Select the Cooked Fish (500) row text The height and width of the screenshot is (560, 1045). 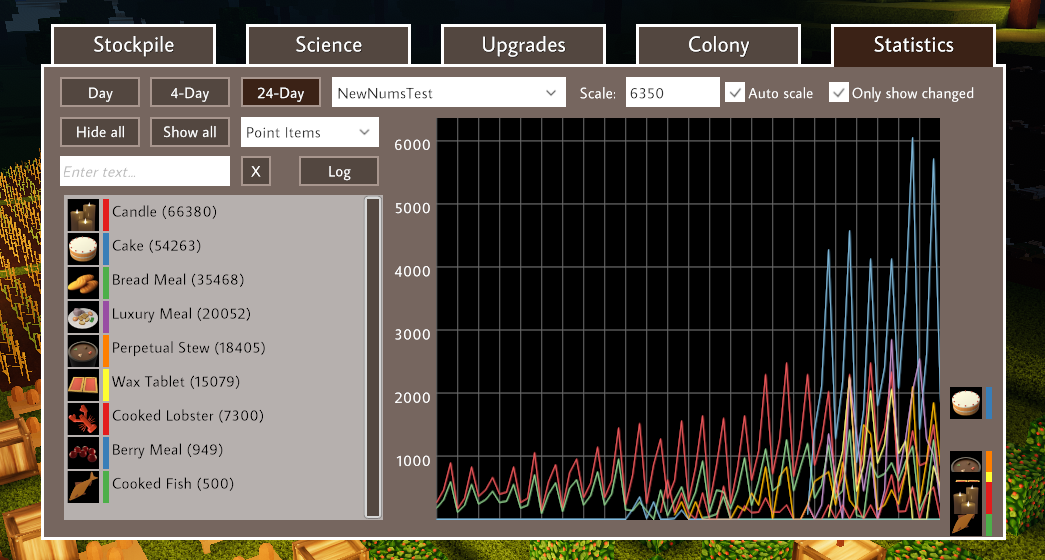pos(173,484)
